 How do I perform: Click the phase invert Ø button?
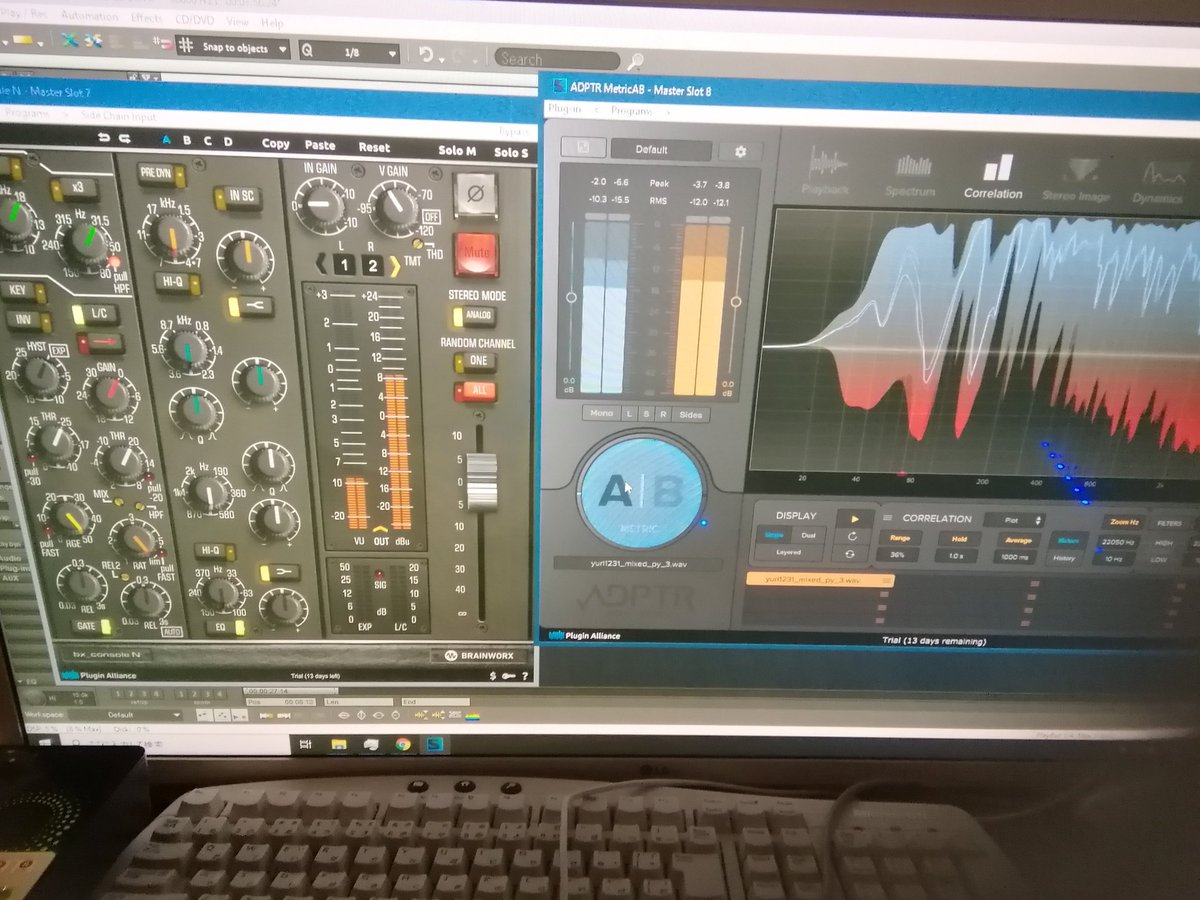pyautogui.click(x=475, y=194)
